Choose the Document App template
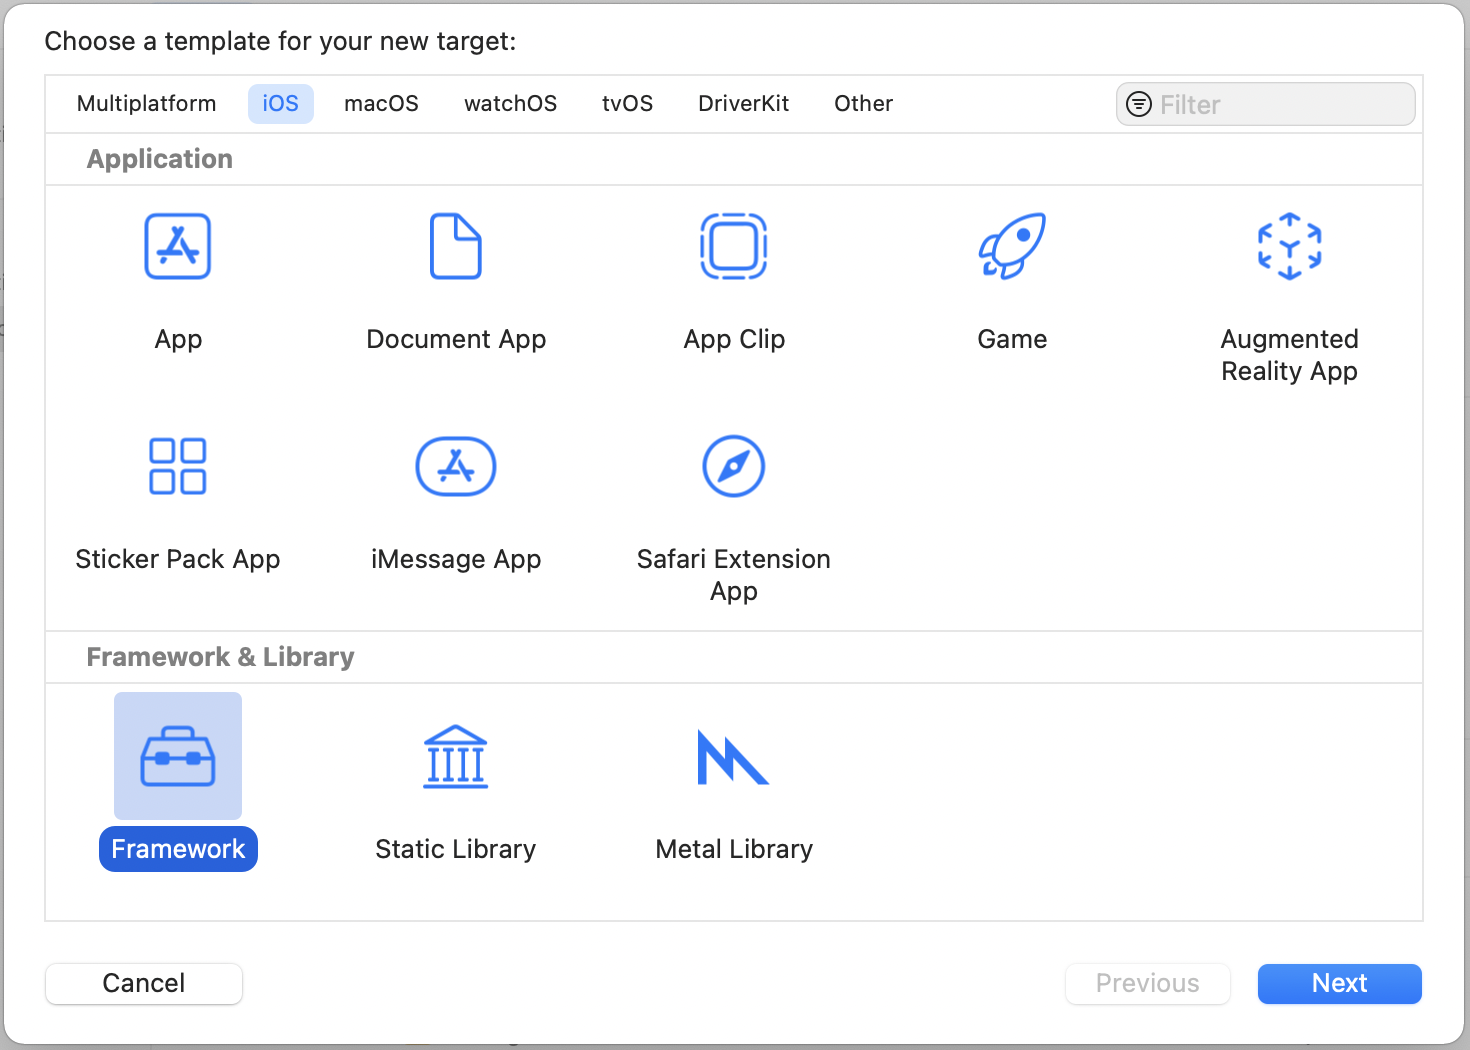 (456, 246)
